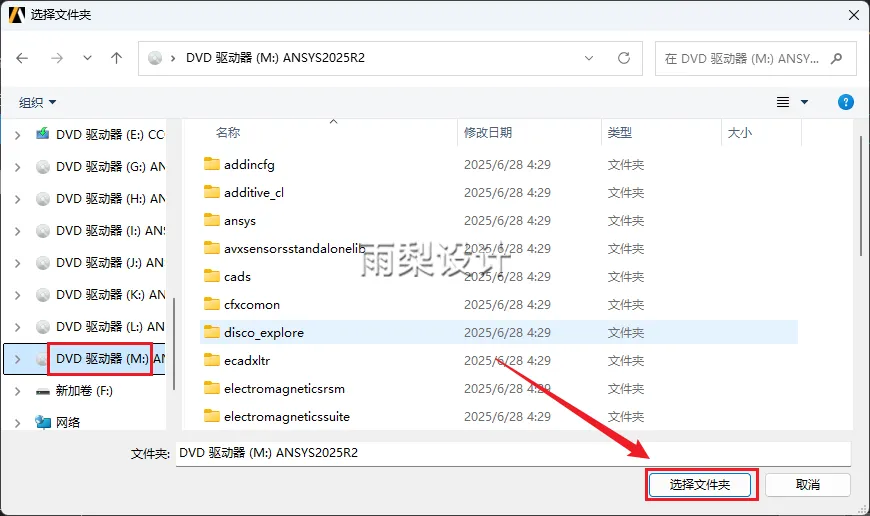
Task: Expand DVD 驱动器 (E:) tree node
Action: tap(17, 135)
